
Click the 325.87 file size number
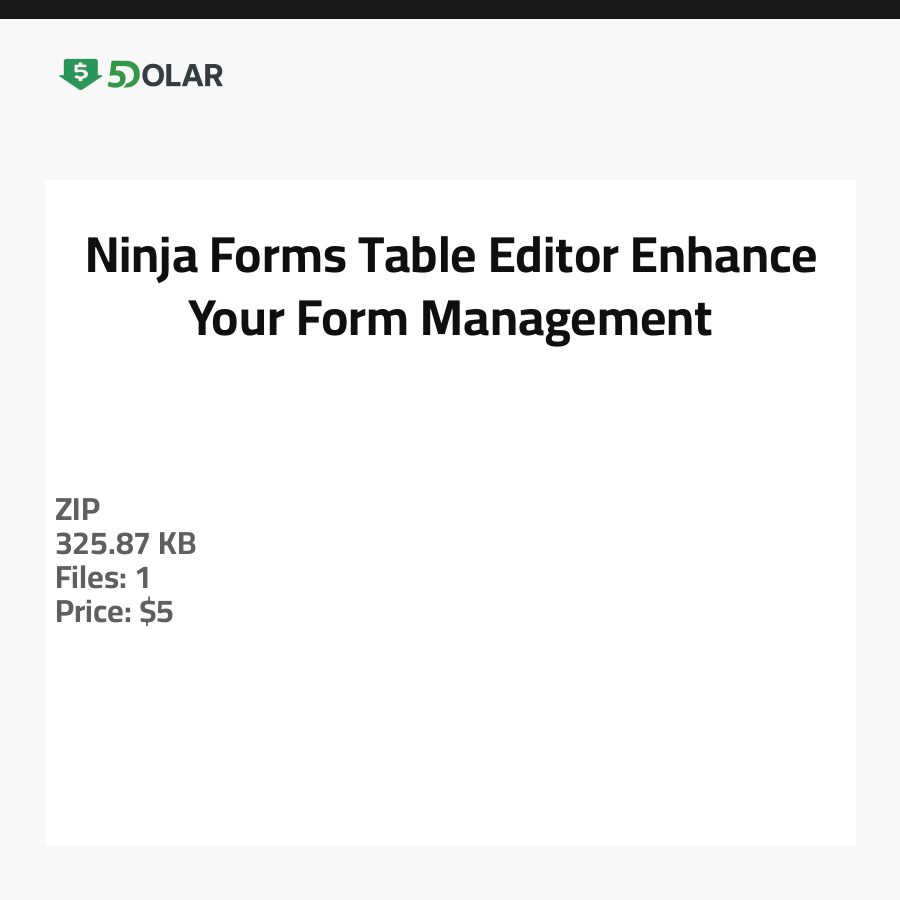[103, 544]
